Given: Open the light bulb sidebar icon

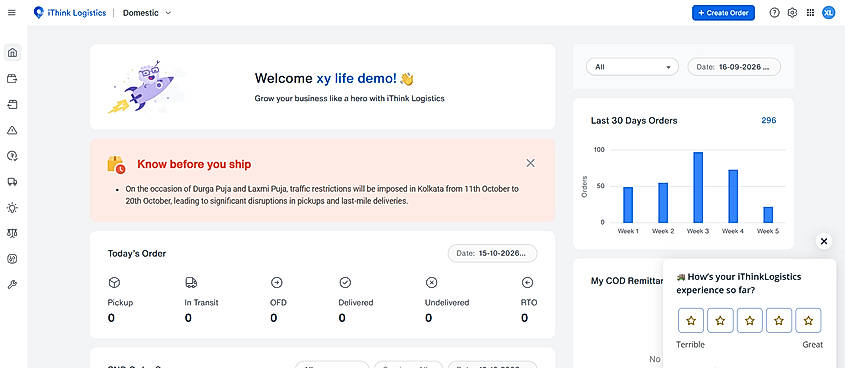Looking at the screenshot, I should click(12, 207).
